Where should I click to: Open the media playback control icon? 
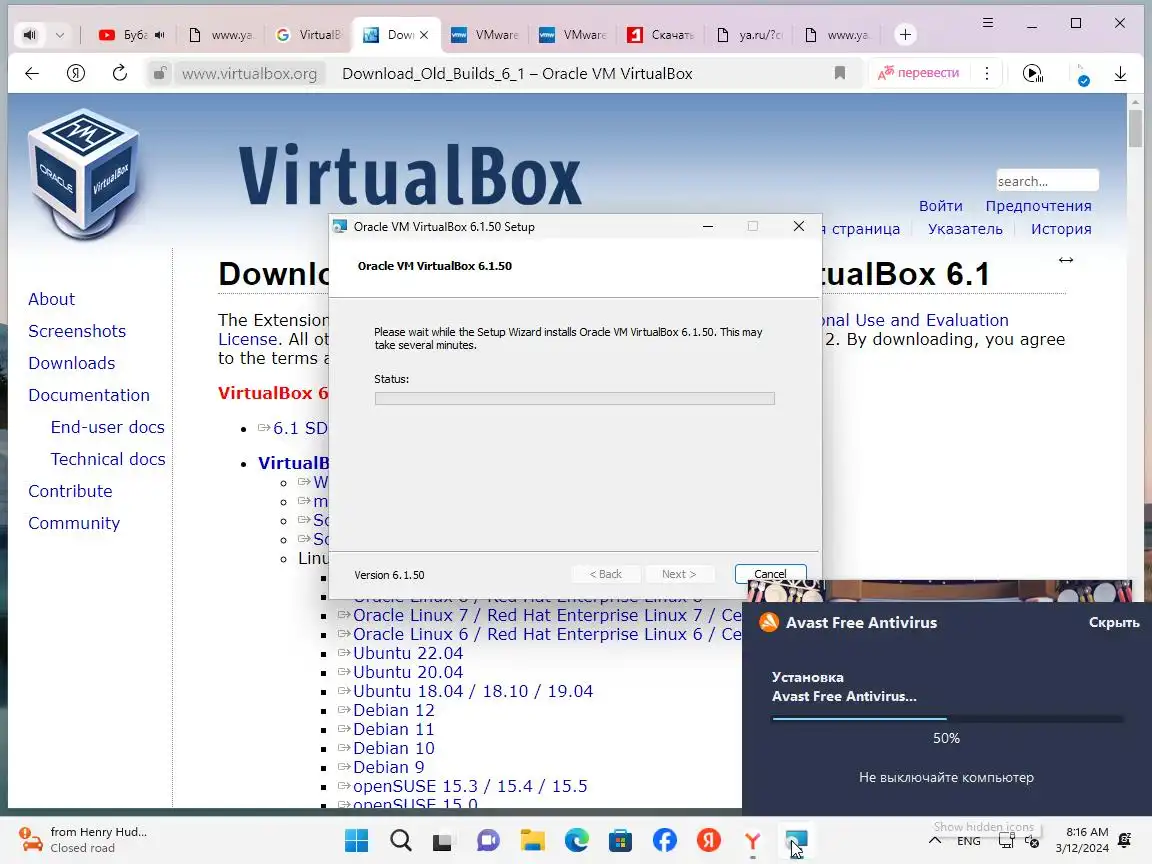[x=1033, y=73]
